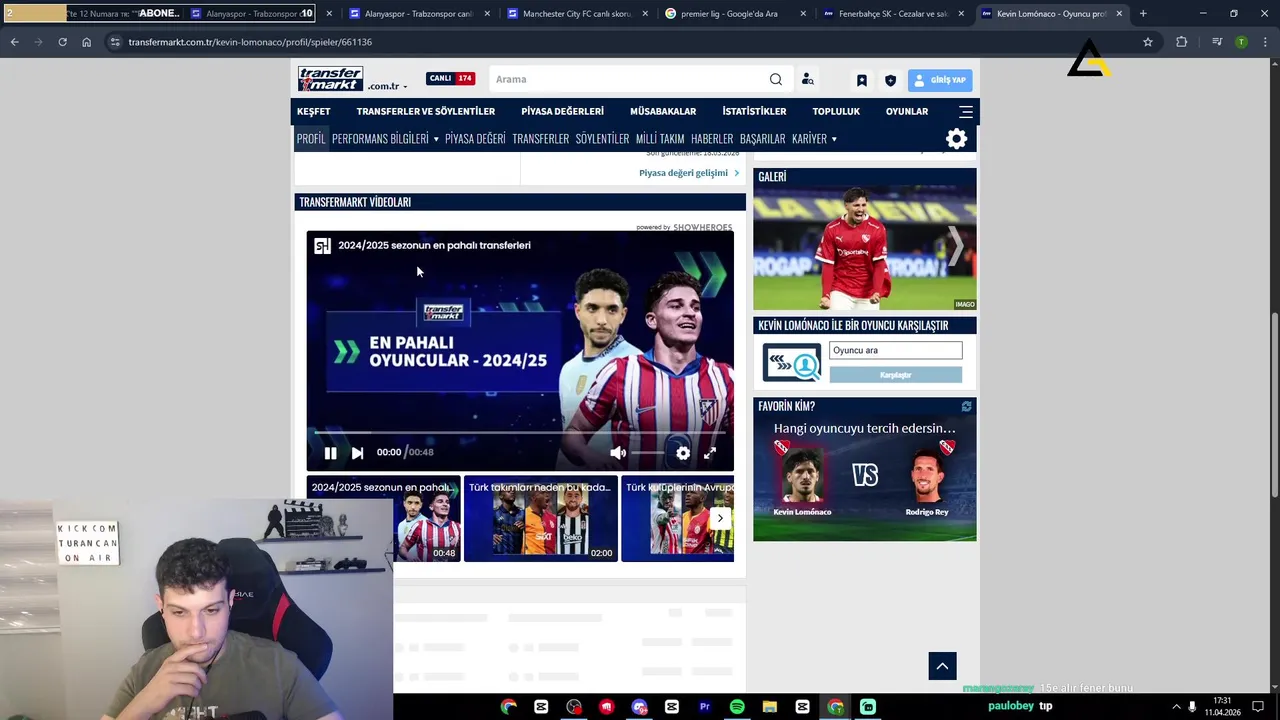Open Spotify from the taskbar
Screen dimensions: 1280x720
tap(737, 707)
